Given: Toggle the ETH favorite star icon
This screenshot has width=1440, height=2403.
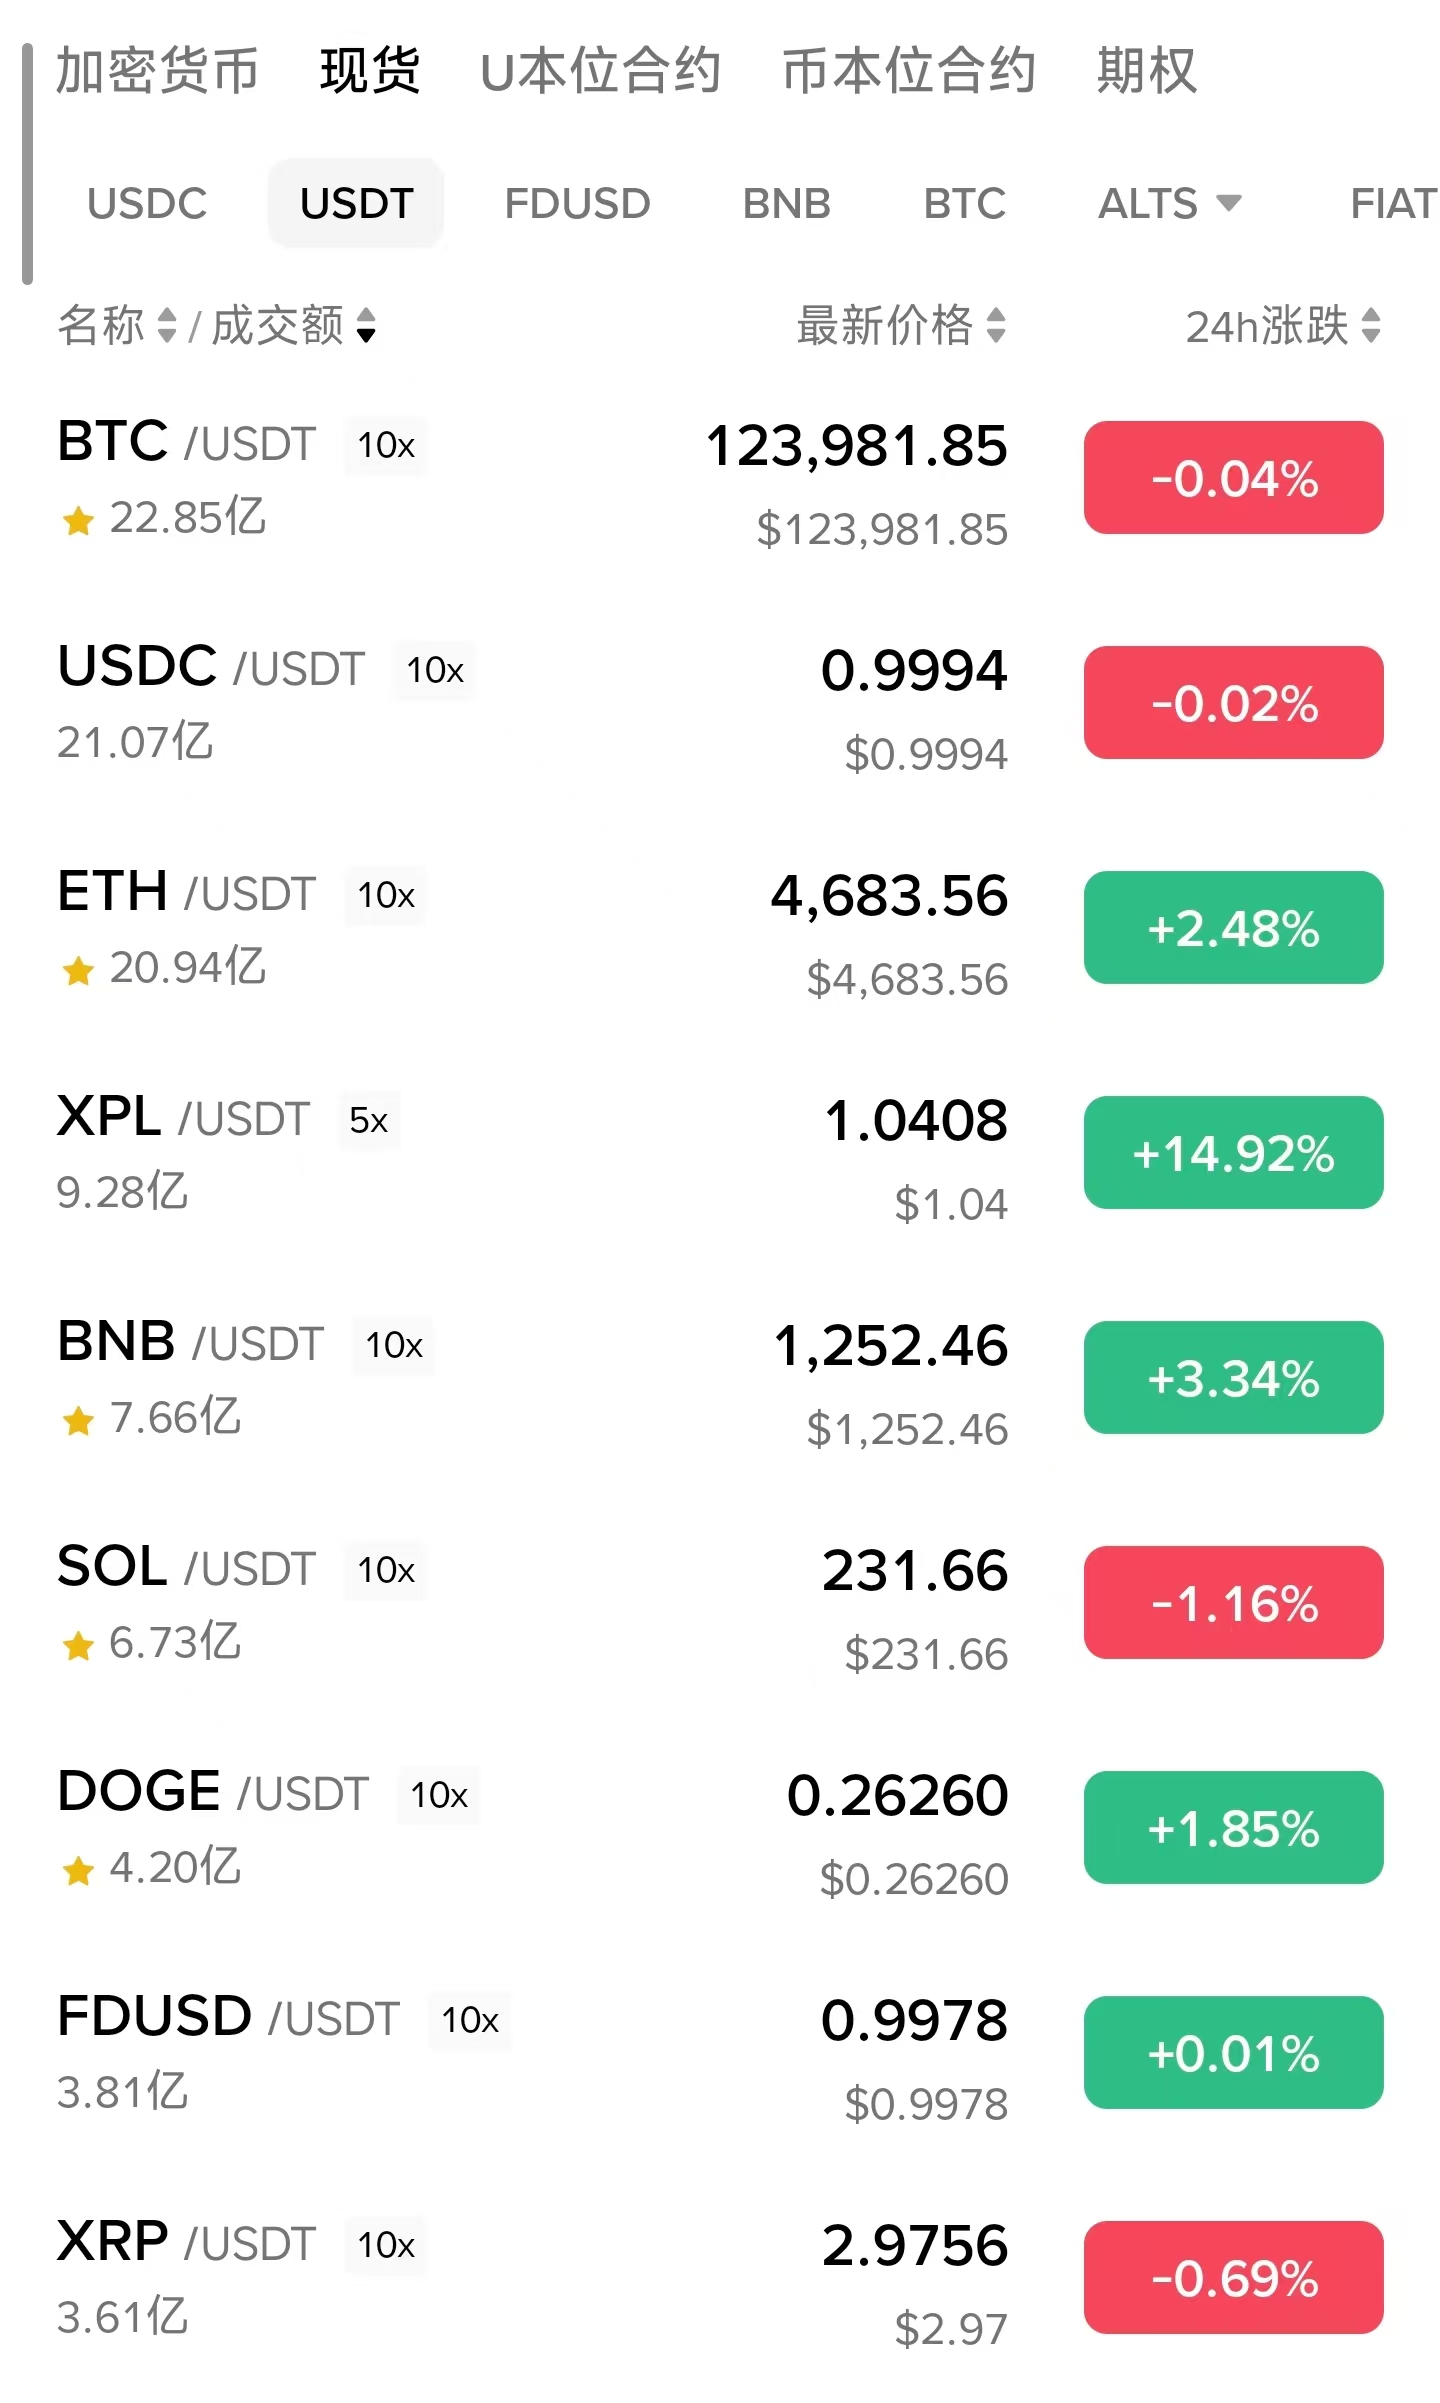Looking at the screenshot, I should 78,970.
